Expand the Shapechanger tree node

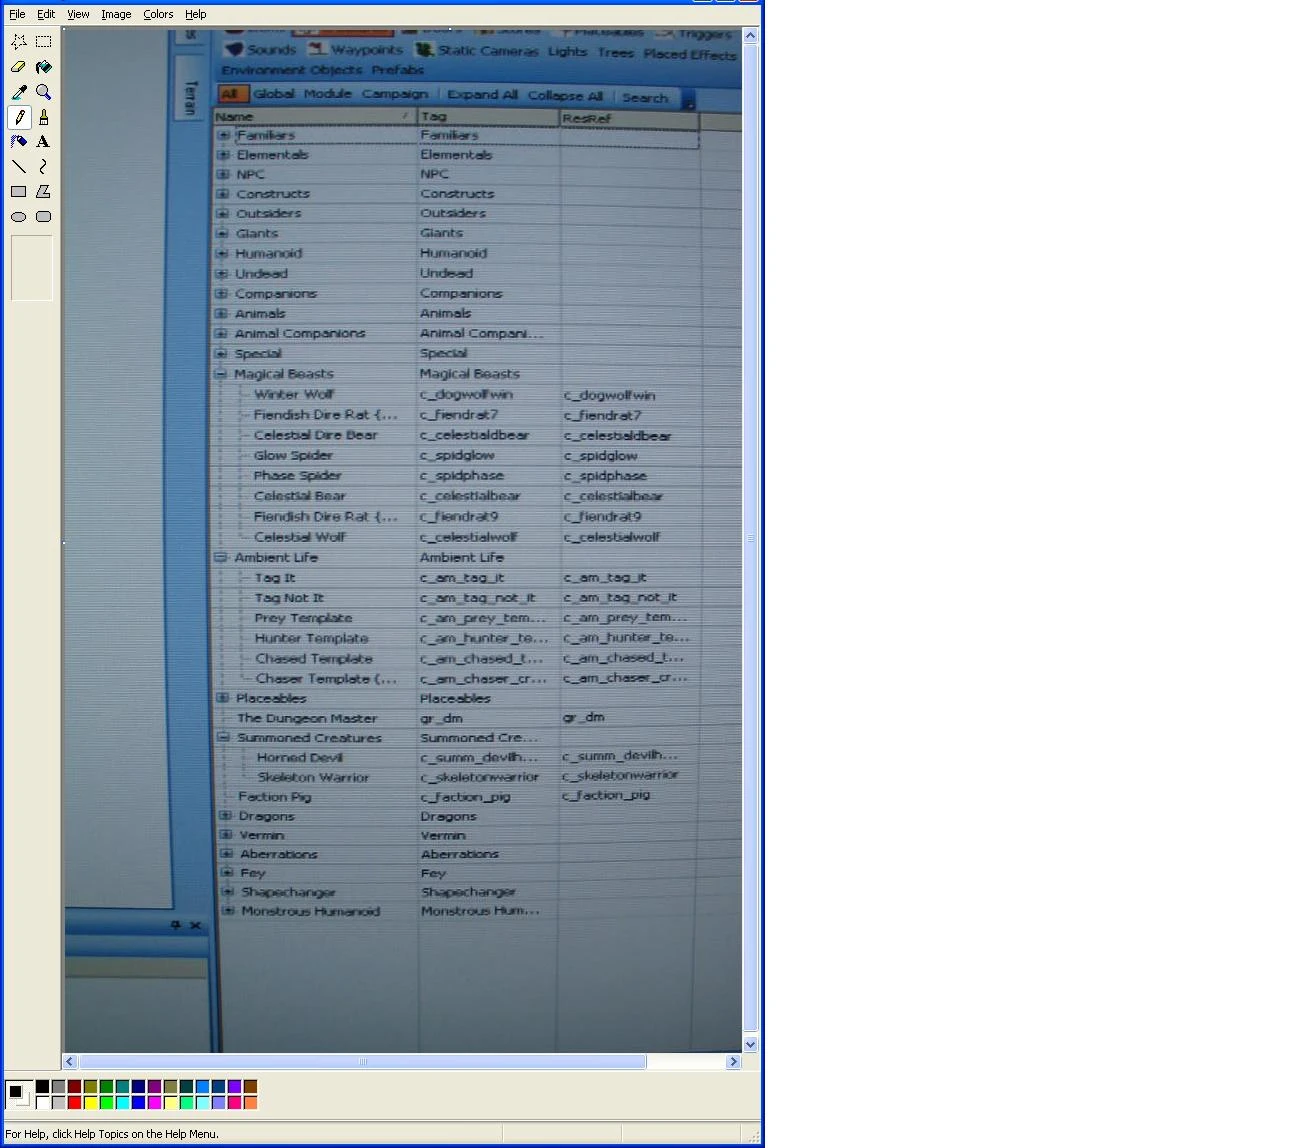228,891
